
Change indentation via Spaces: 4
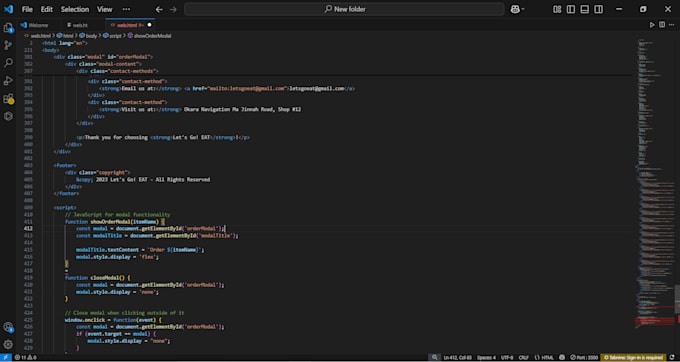pyautogui.click(x=486, y=358)
